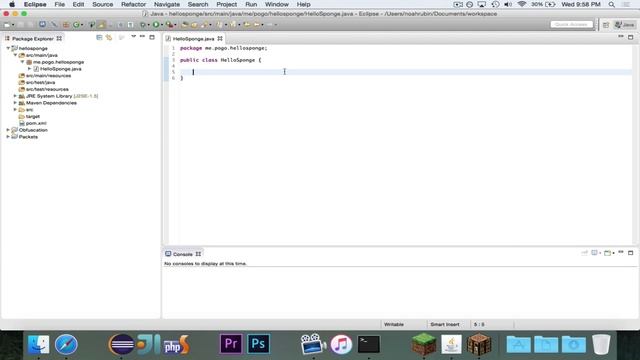Click Display Selected Console icon
The height and width of the screenshot is (360, 640).
(595, 253)
